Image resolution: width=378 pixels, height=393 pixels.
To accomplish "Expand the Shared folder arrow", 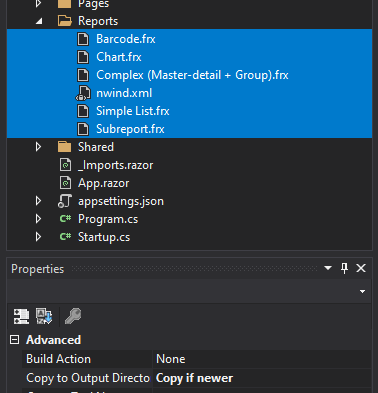I will (x=38, y=147).
